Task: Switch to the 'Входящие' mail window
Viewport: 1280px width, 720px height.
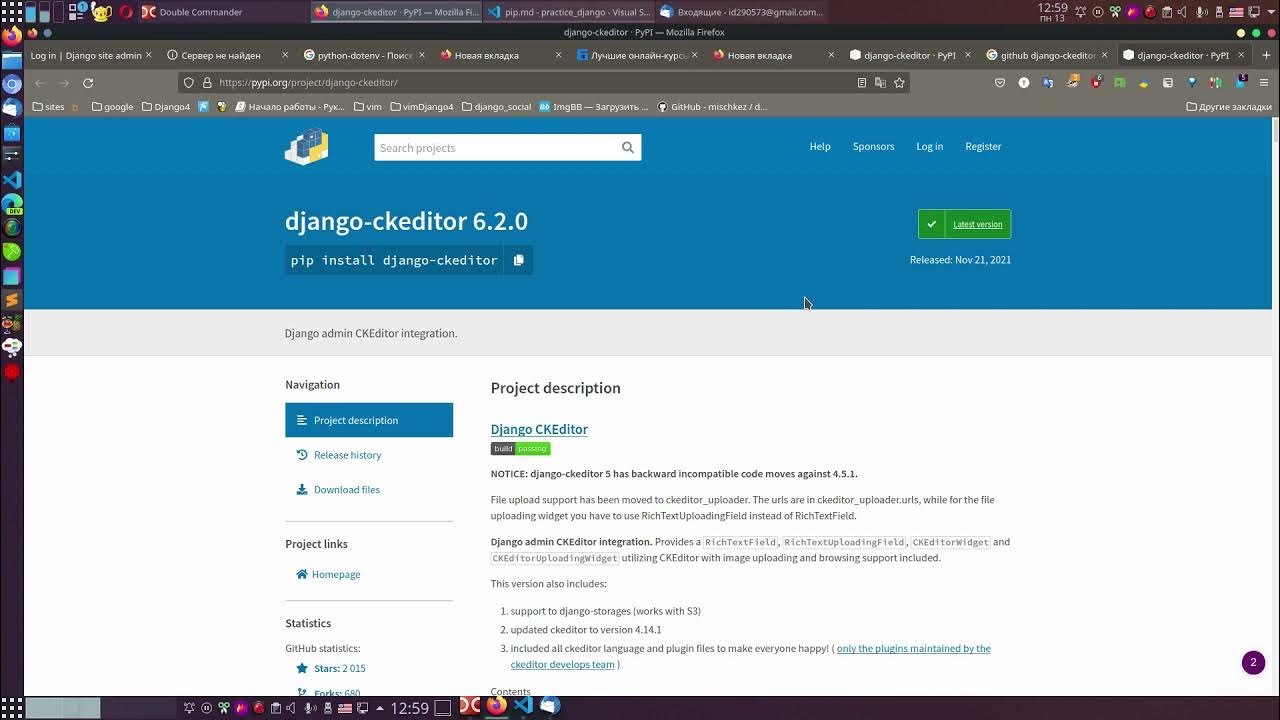Action: (741, 12)
